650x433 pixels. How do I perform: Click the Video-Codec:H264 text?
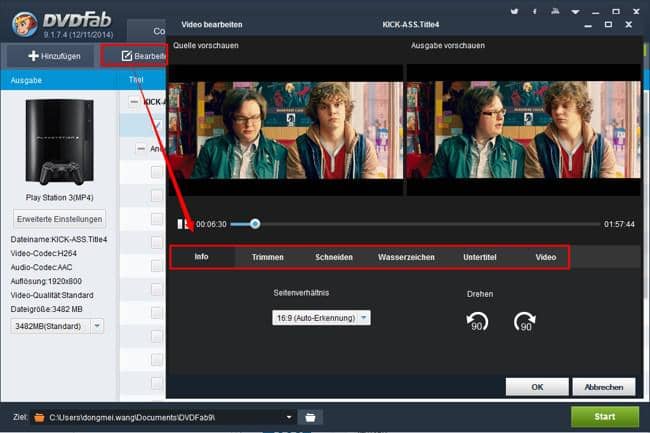click(x=44, y=253)
